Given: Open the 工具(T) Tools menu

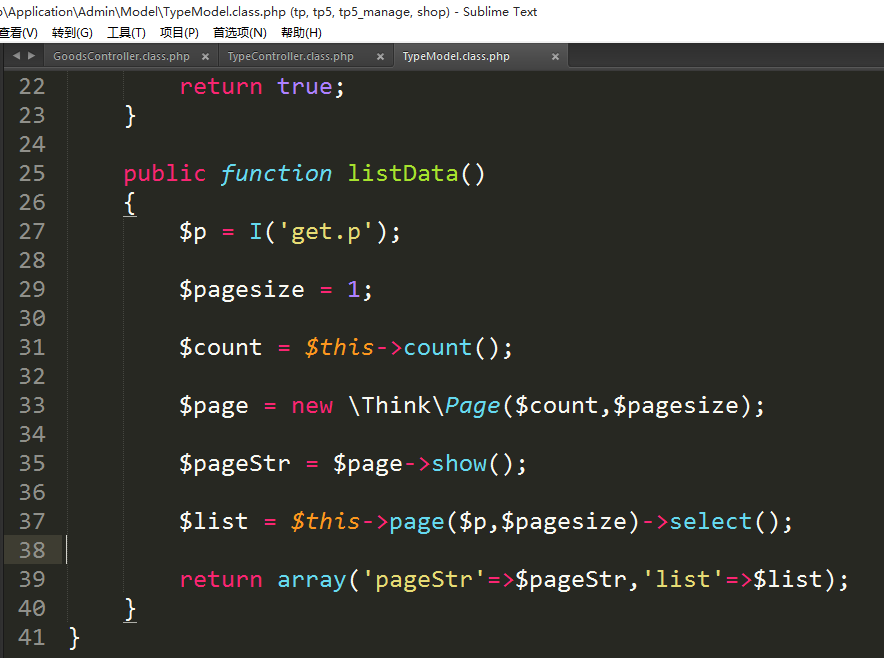Looking at the screenshot, I should pos(126,32).
